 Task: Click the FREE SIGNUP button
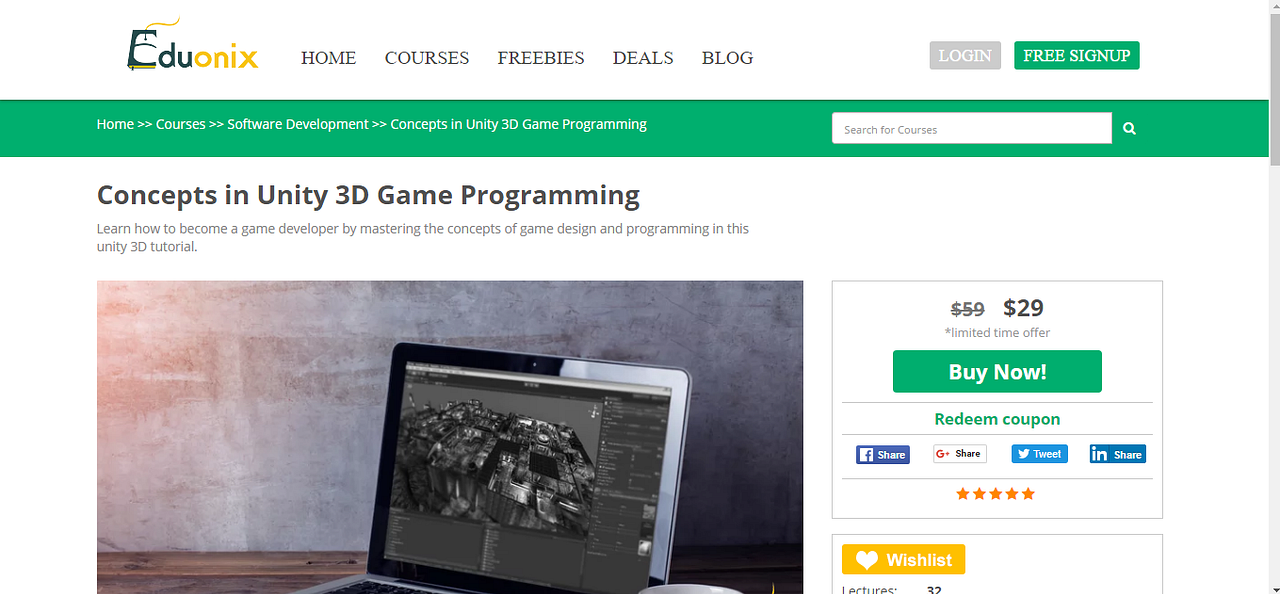[x=1076, y=55]
